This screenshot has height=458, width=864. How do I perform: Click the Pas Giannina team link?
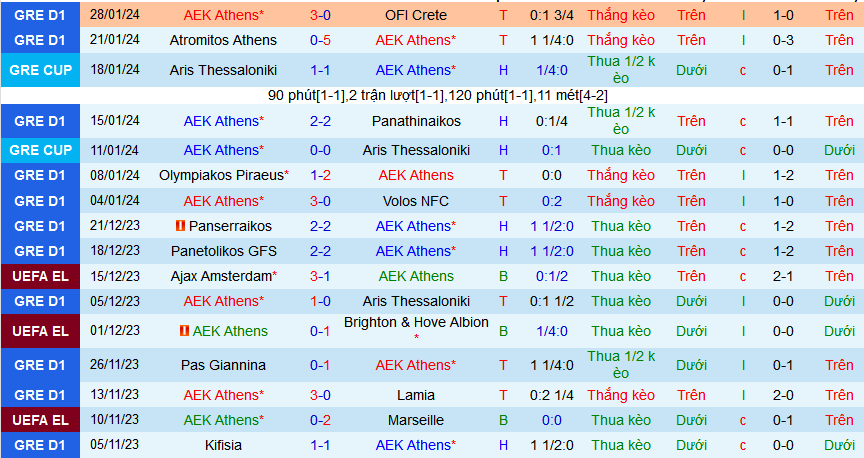point(223,365)
